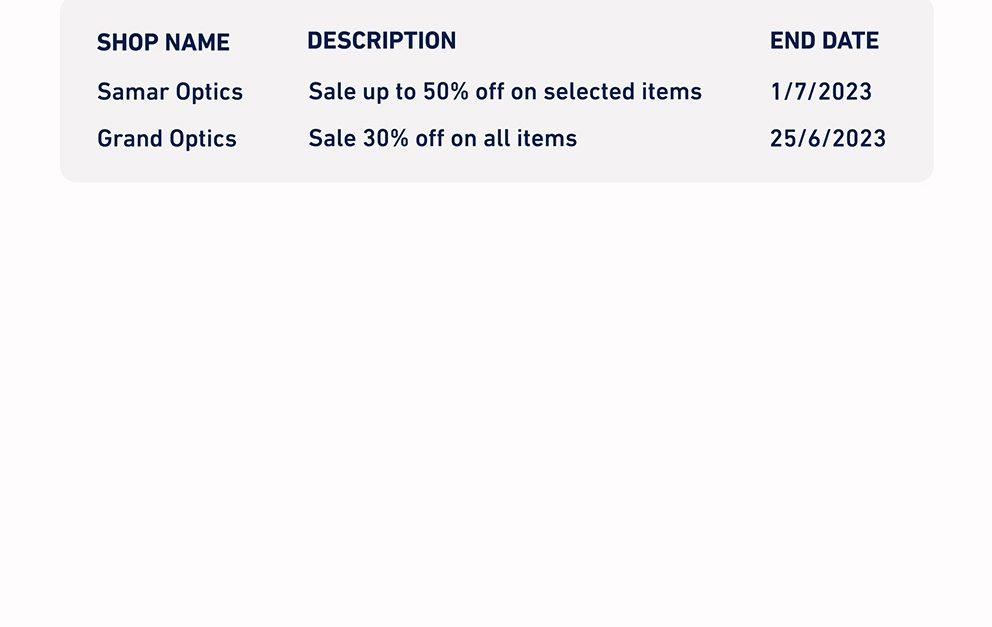Click the word 'Sale' in Grand Optics row

tap(332, 138)
